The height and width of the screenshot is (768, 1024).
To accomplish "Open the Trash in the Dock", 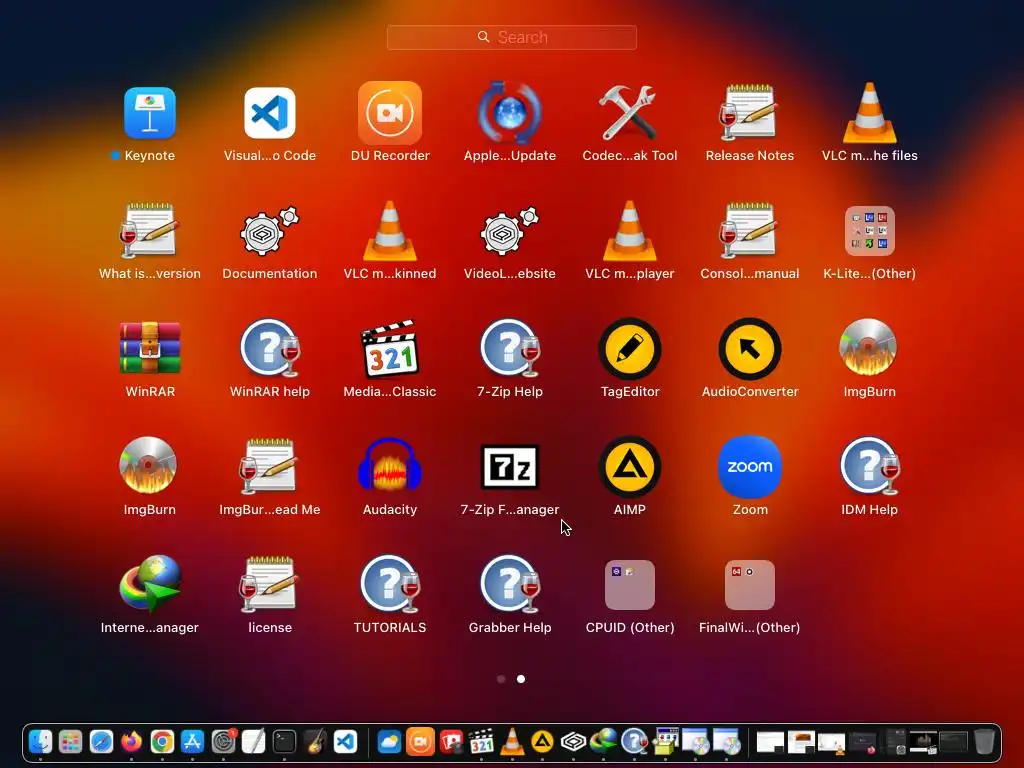I will [x=984, y=742].
